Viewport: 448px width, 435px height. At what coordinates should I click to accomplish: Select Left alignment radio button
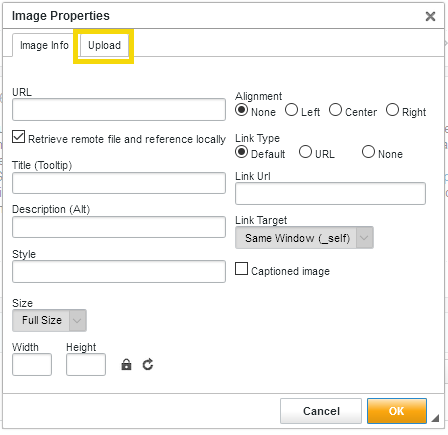point(291,110)
